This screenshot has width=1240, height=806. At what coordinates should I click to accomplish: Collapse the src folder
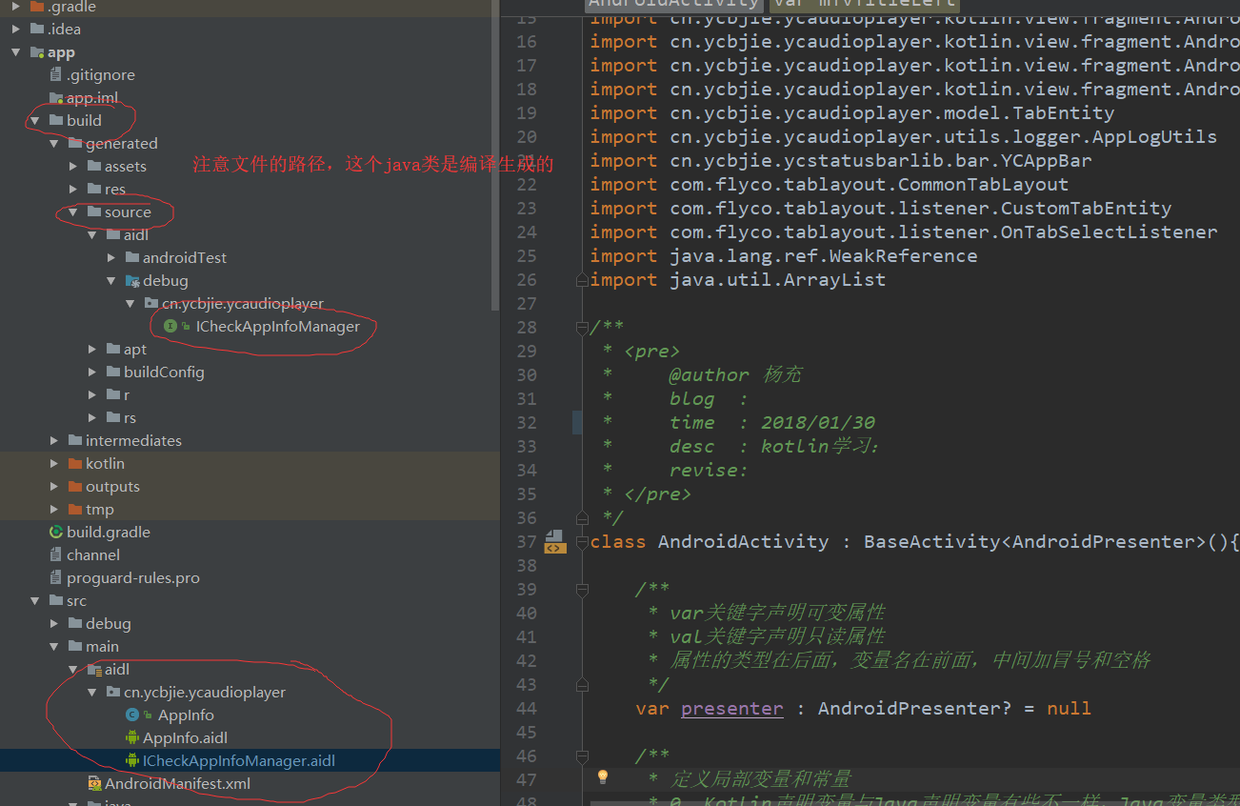[35, 600]
